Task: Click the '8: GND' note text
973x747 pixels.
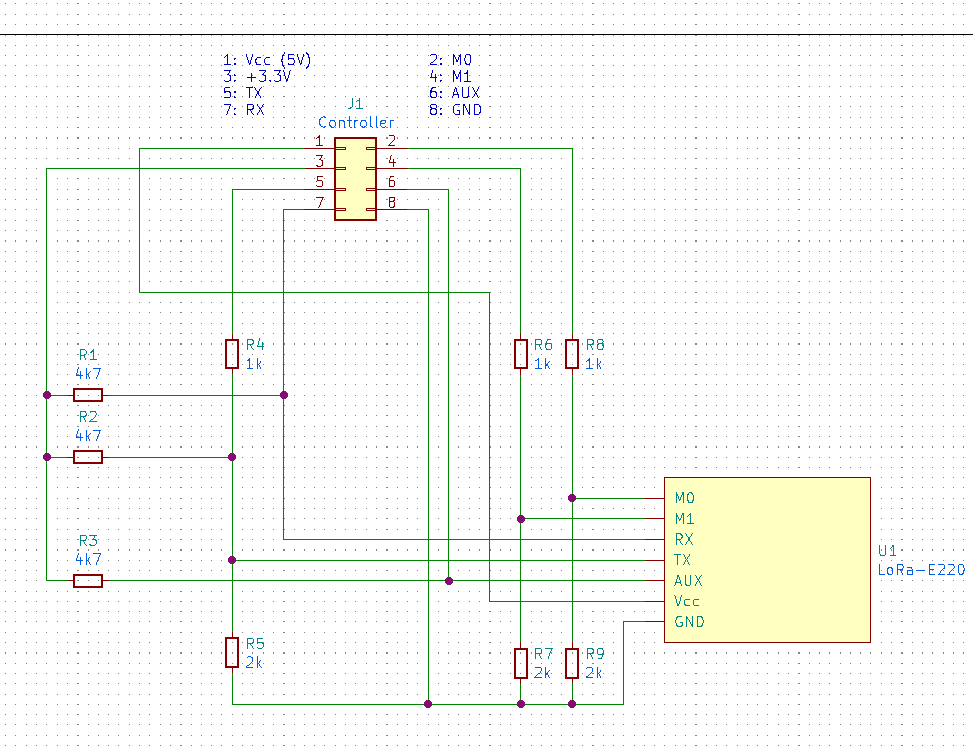Action: [x=455, y=110]
